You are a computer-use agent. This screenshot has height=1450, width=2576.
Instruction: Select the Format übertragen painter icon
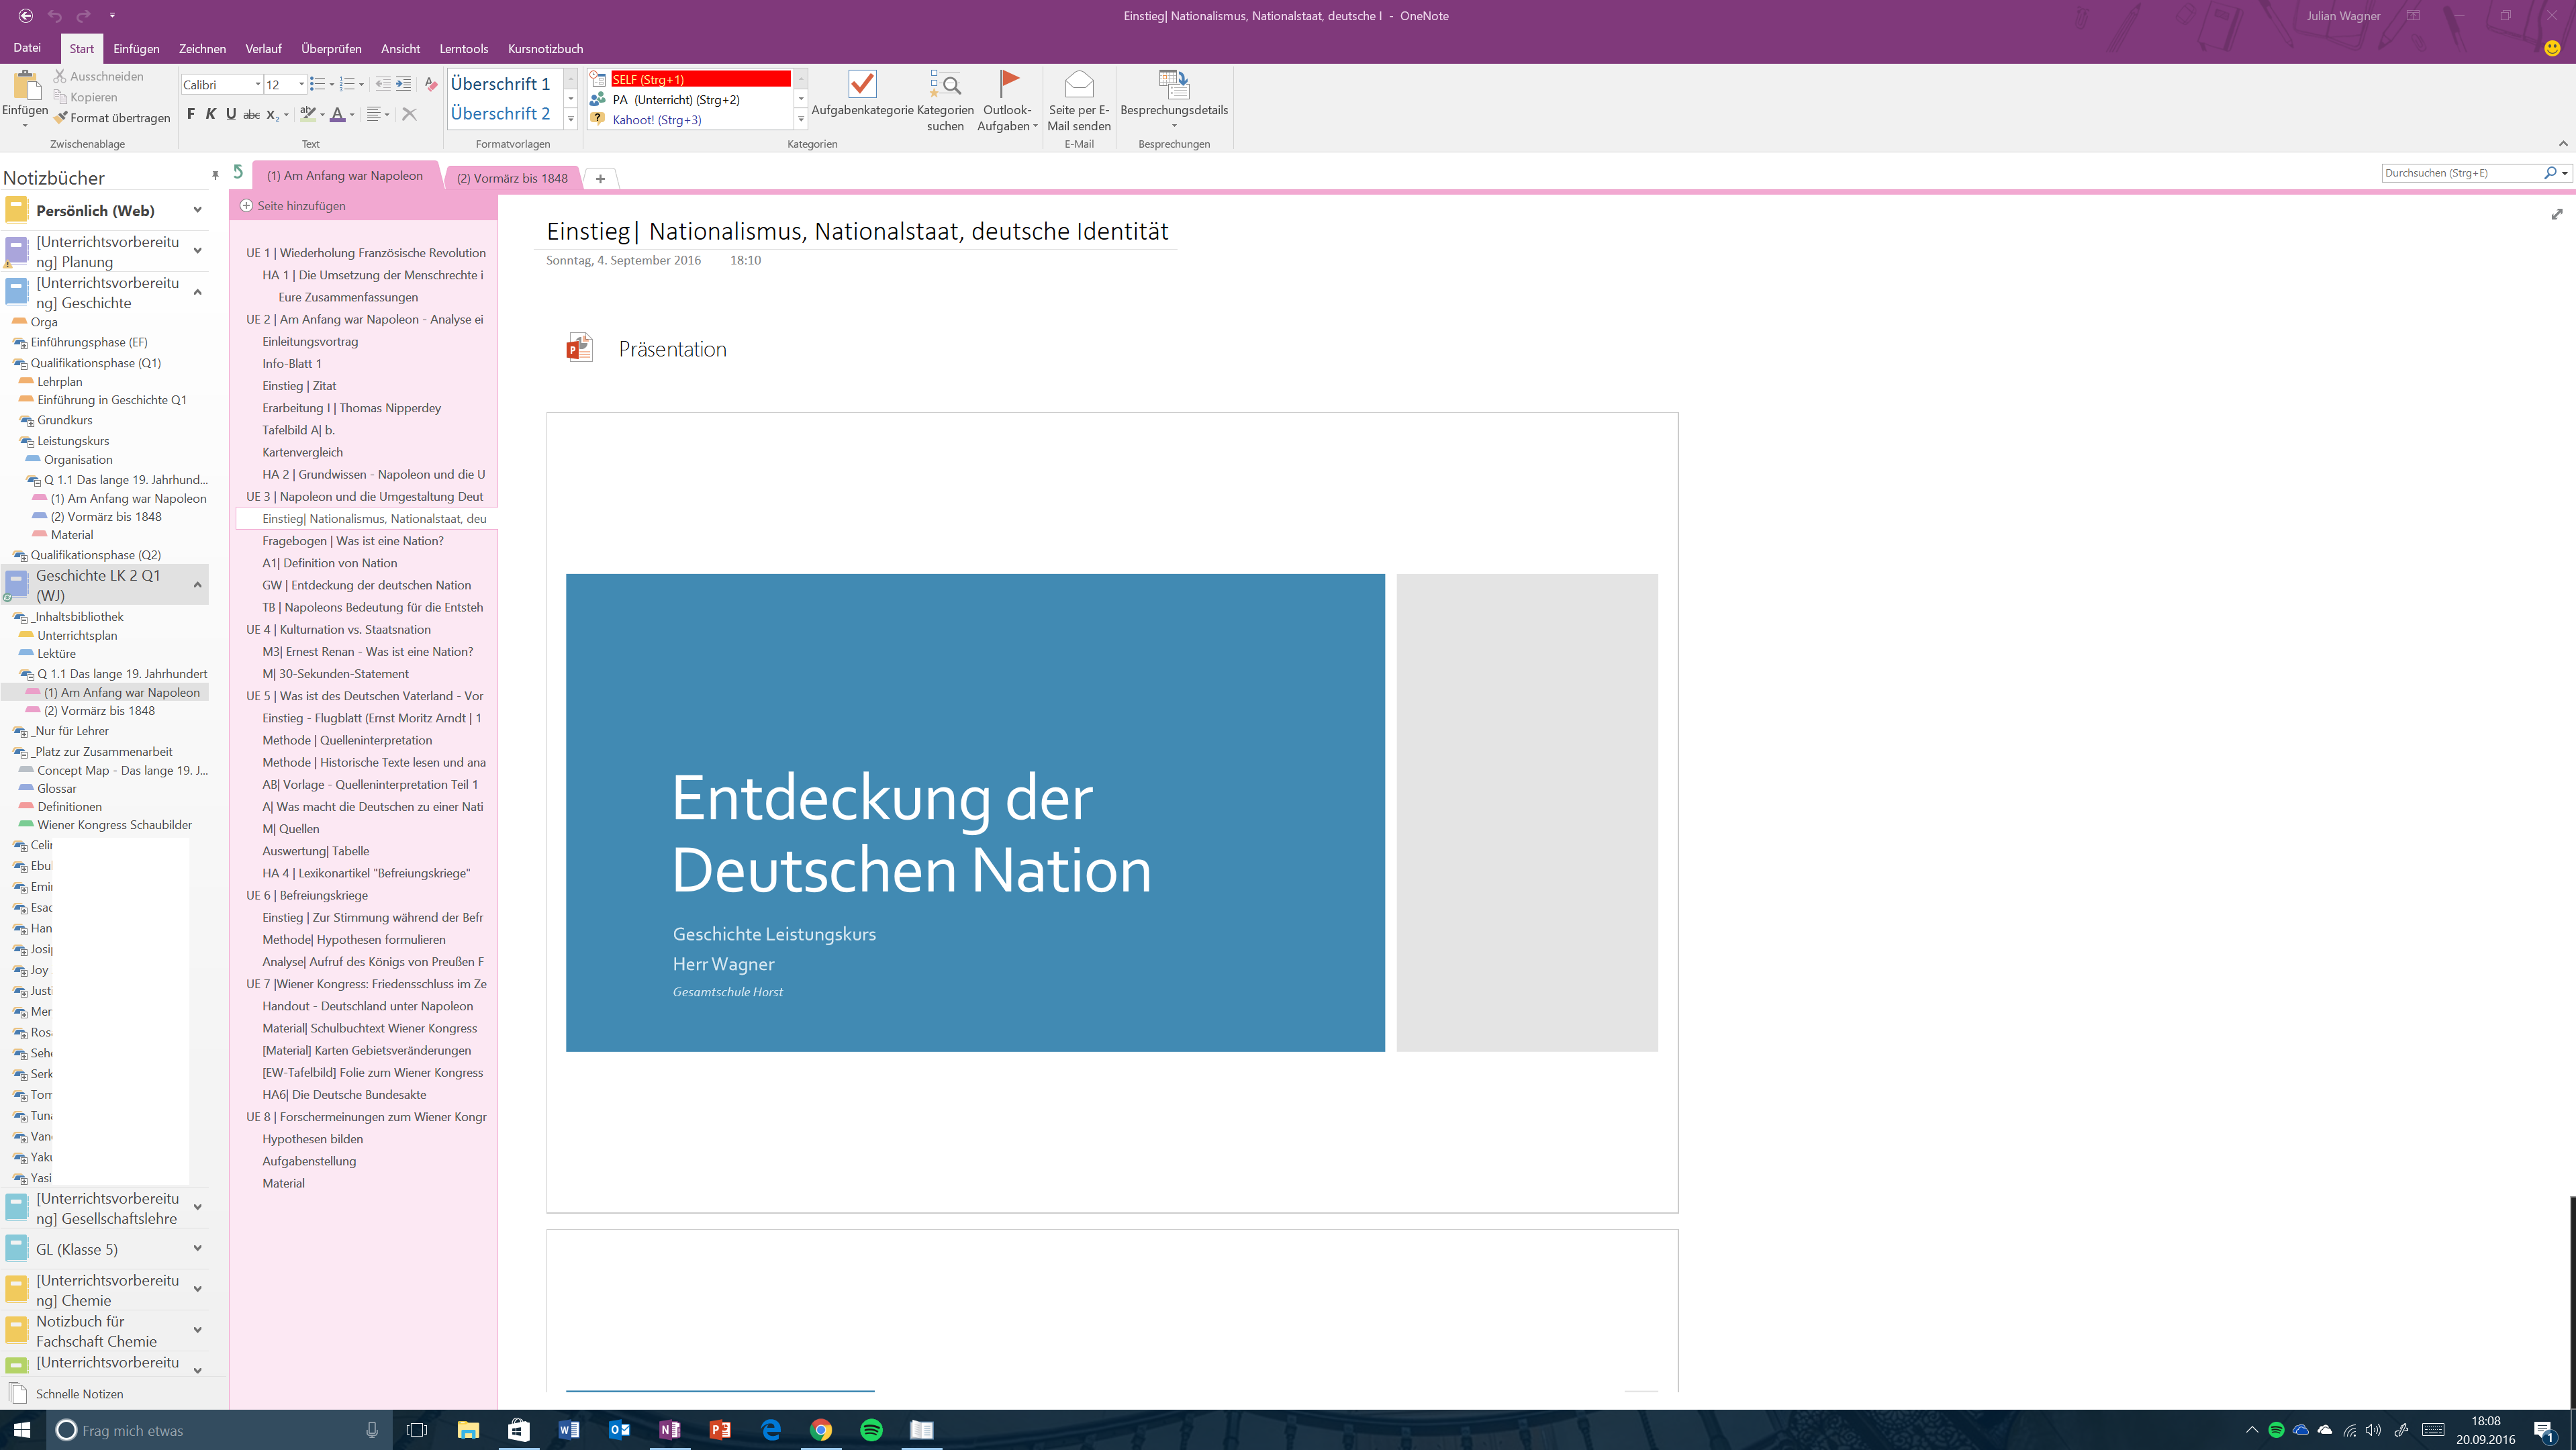tap(60, 117)
